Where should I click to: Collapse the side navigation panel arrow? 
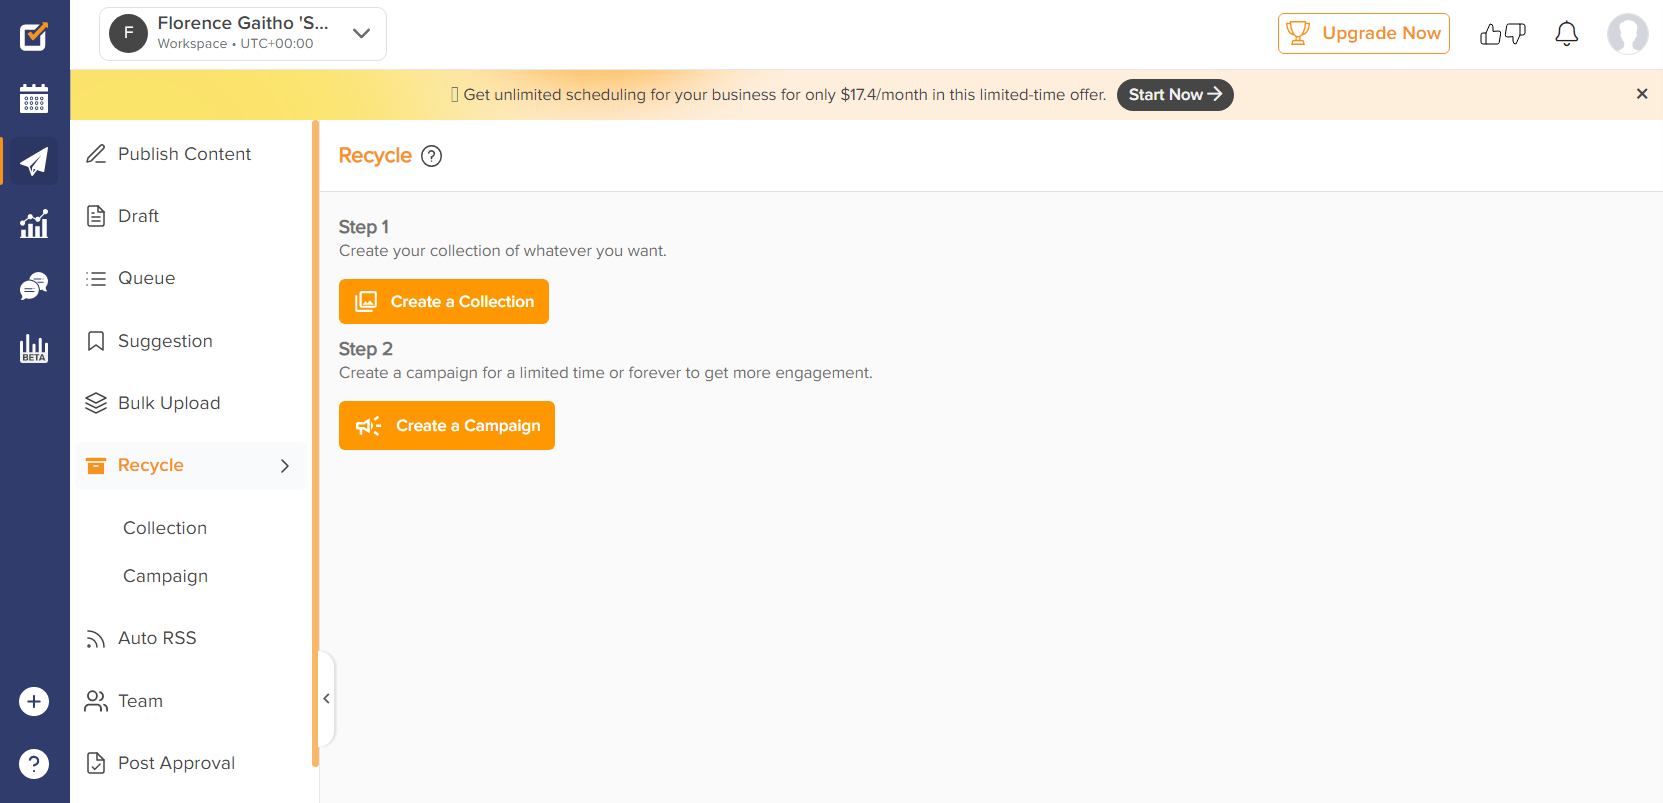[x=326, y=699]
